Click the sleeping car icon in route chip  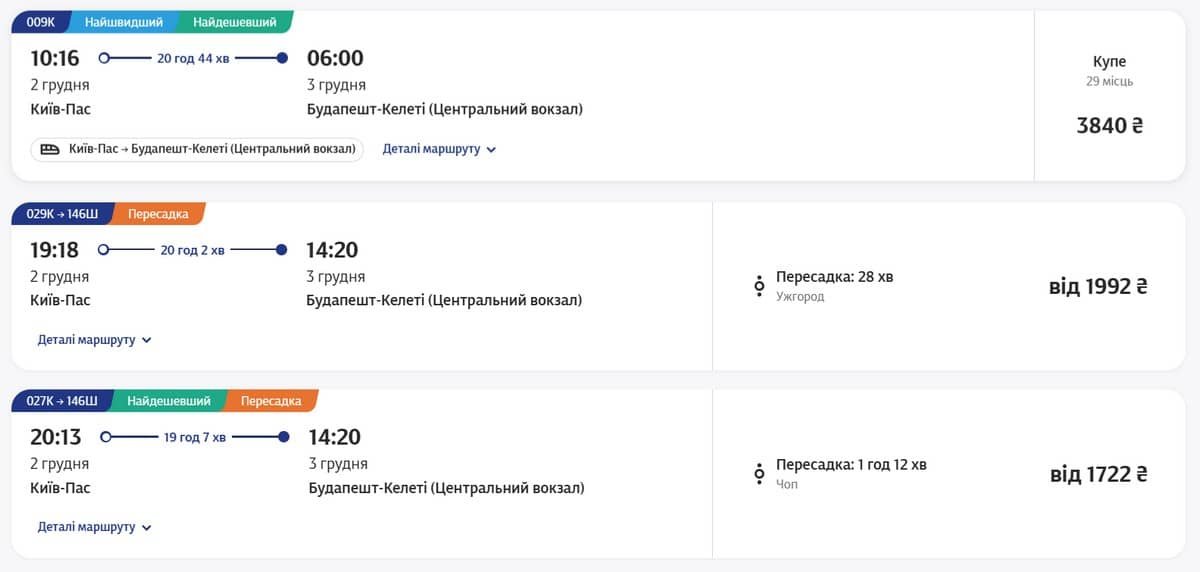click(x=50, y=150)
